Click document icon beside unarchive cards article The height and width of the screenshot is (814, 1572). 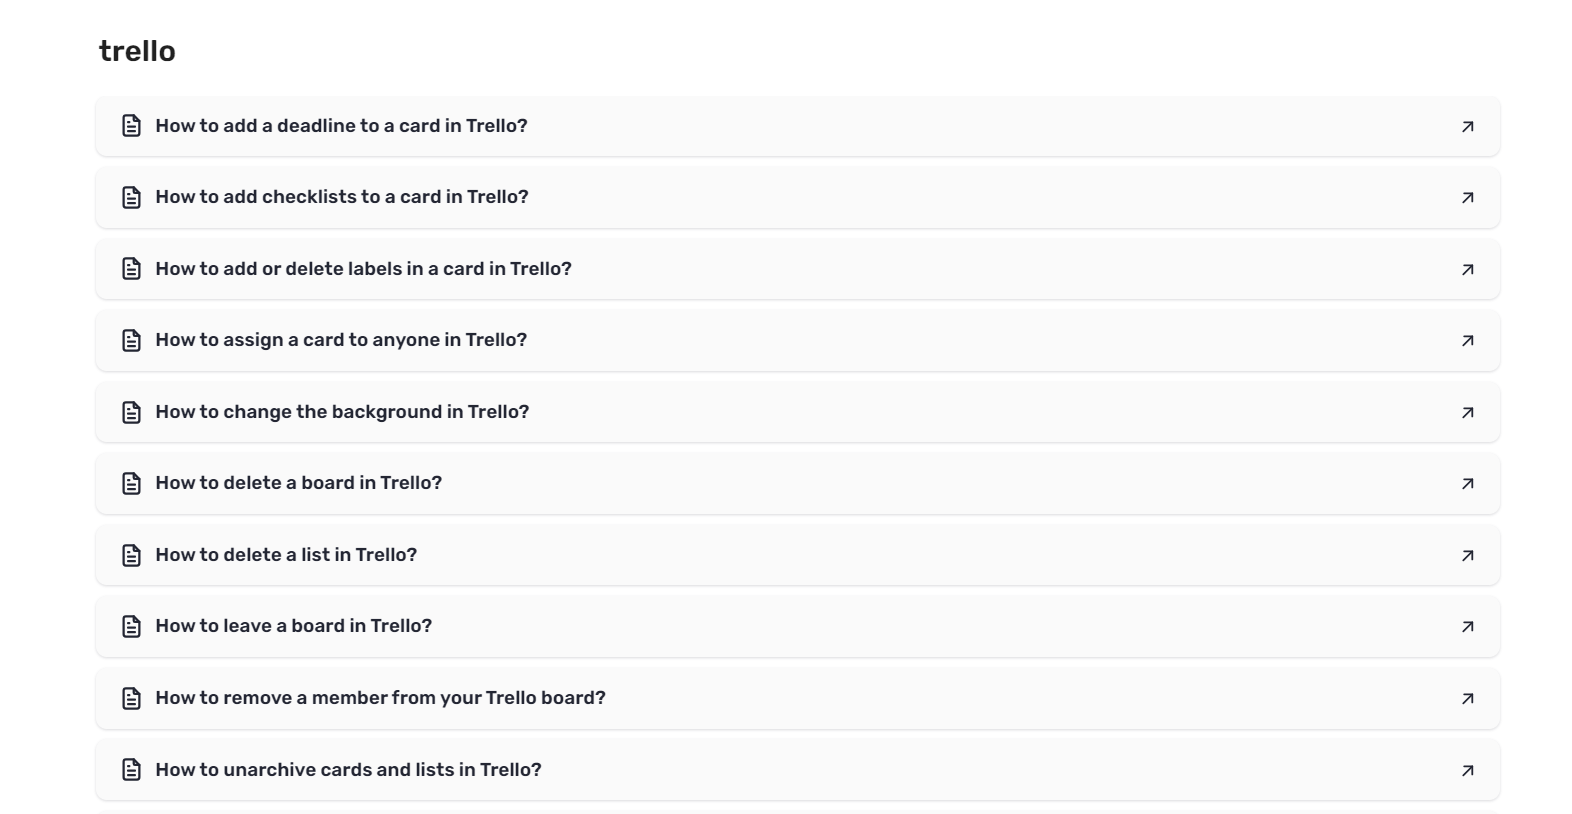pyautogui.click(x=131, y=770)
